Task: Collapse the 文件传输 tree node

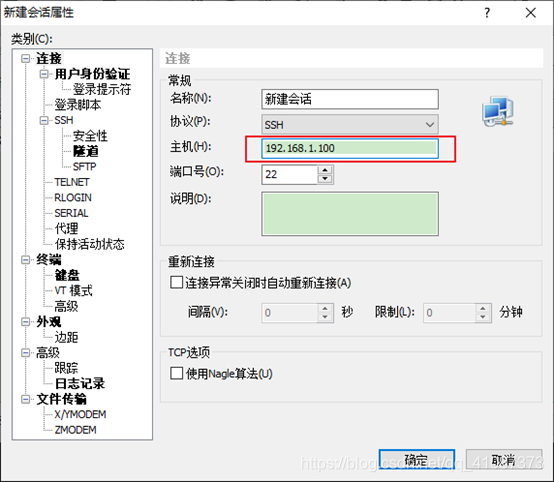Action: pyautogui.click(x=25, y=399)
